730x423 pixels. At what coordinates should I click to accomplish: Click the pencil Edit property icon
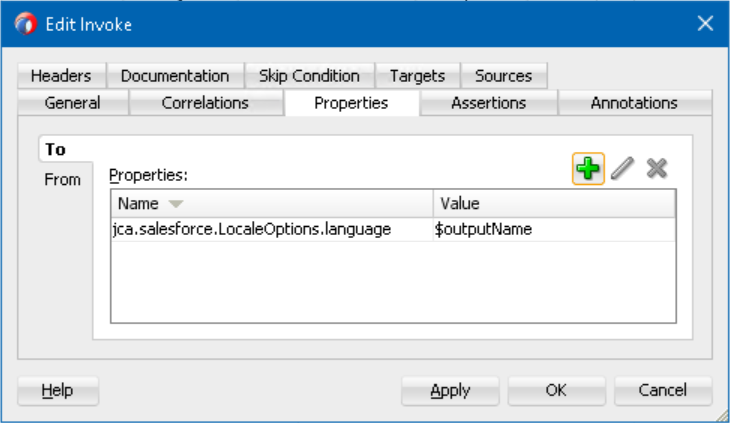coord(622,169)
